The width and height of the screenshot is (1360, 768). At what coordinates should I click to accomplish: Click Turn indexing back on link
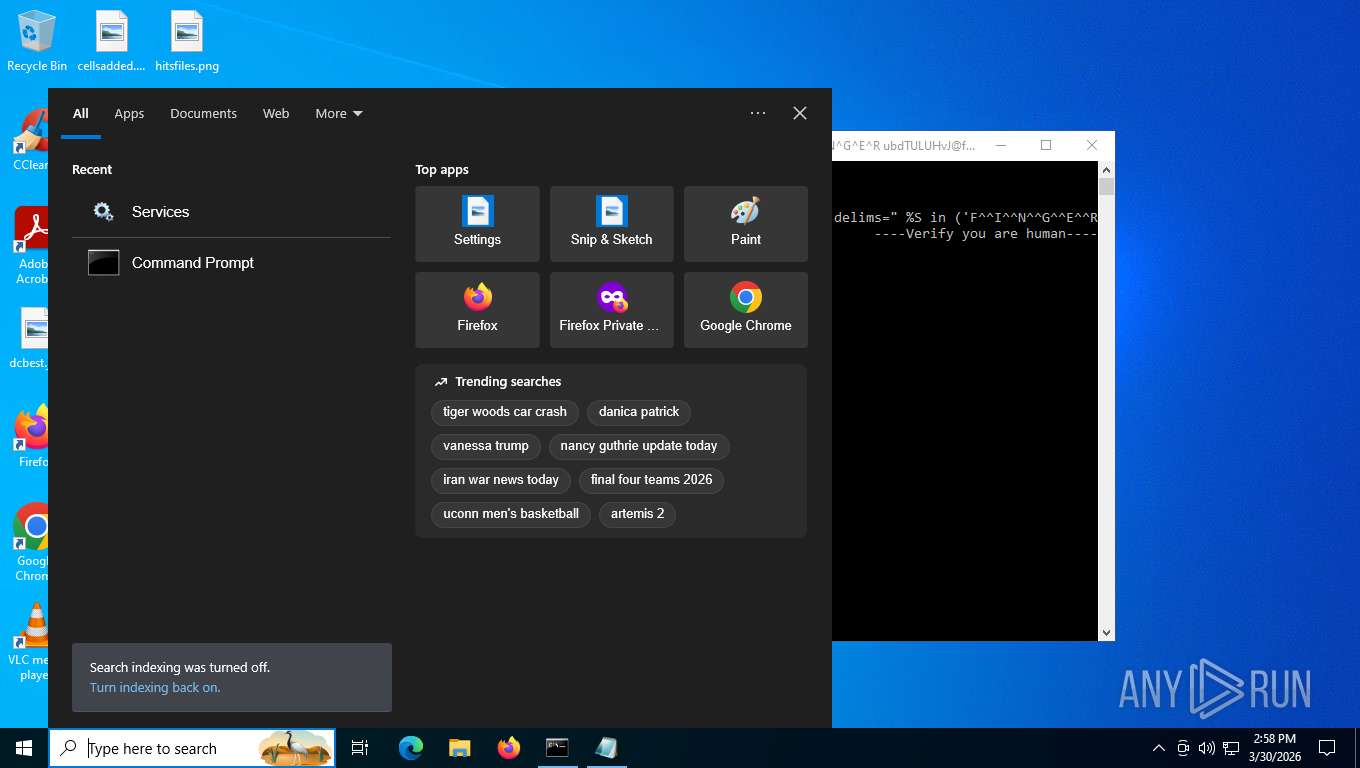155,688
